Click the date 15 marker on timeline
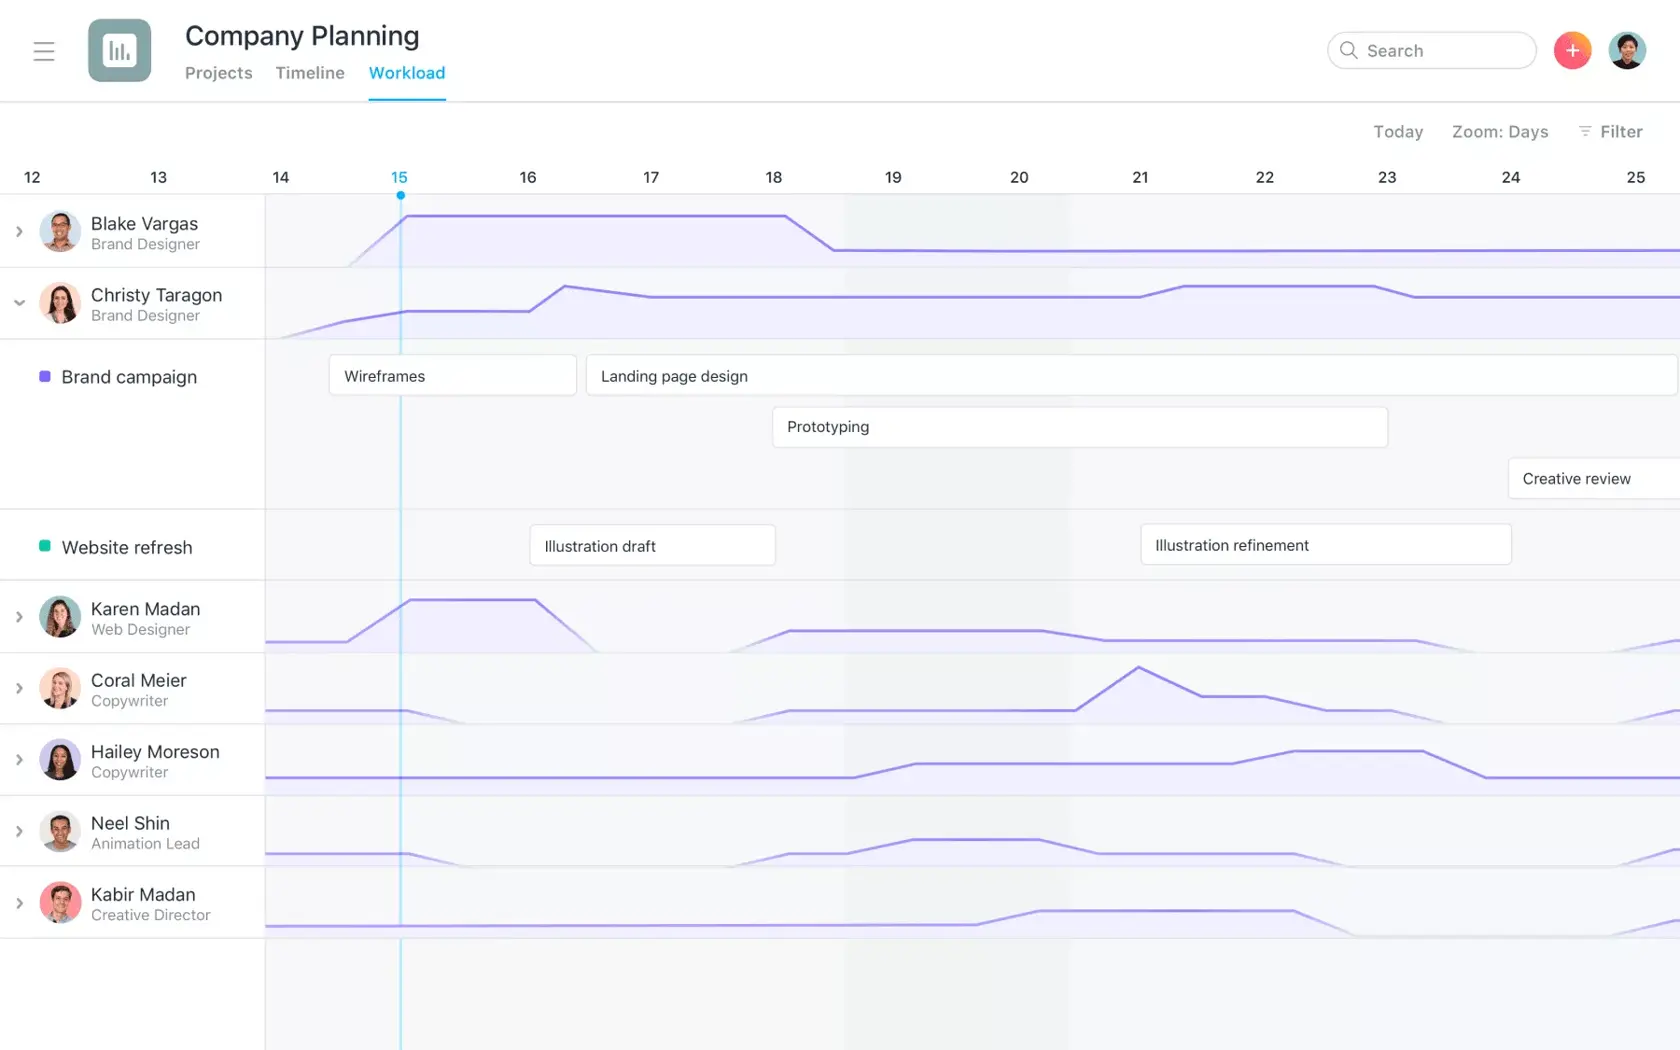The image size is (1680, 1050). (x=399, y=177)
